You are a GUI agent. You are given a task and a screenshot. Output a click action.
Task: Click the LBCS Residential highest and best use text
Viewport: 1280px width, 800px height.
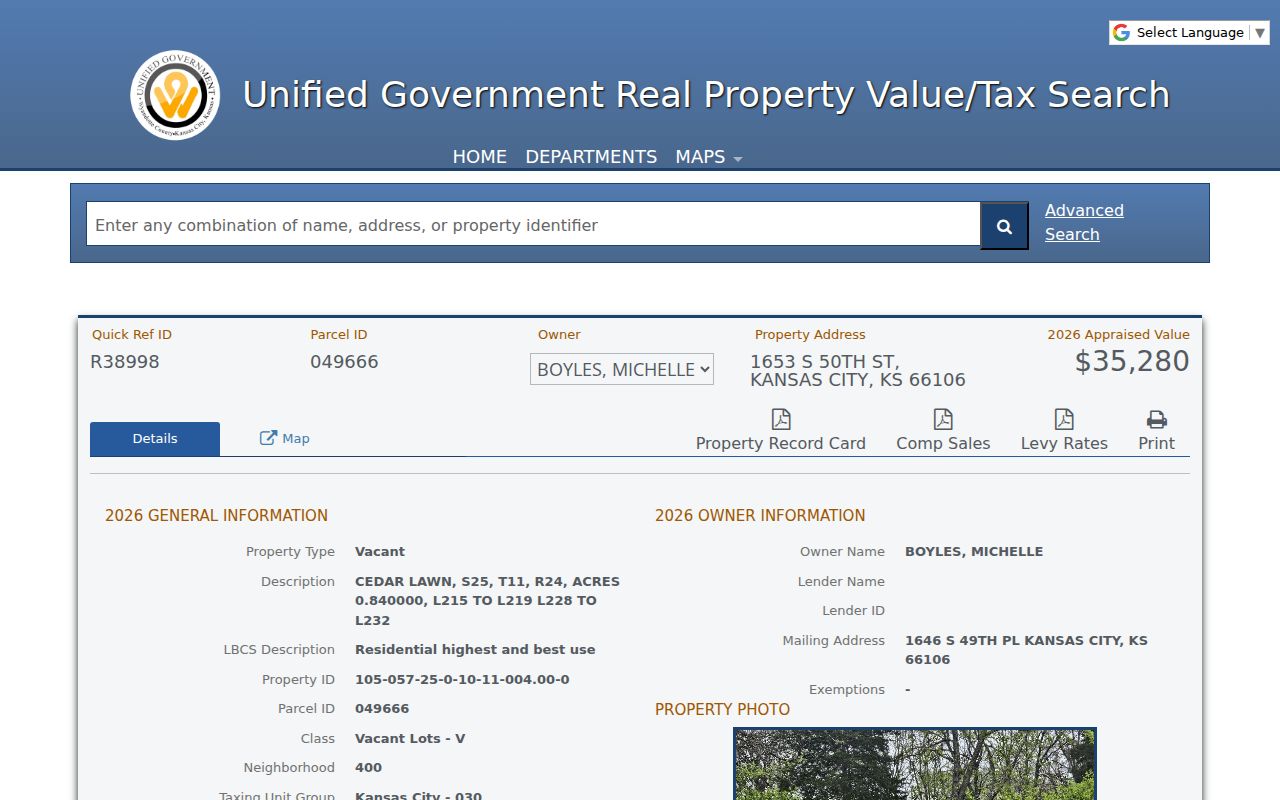pyautogui.click(x=475, y=650)
